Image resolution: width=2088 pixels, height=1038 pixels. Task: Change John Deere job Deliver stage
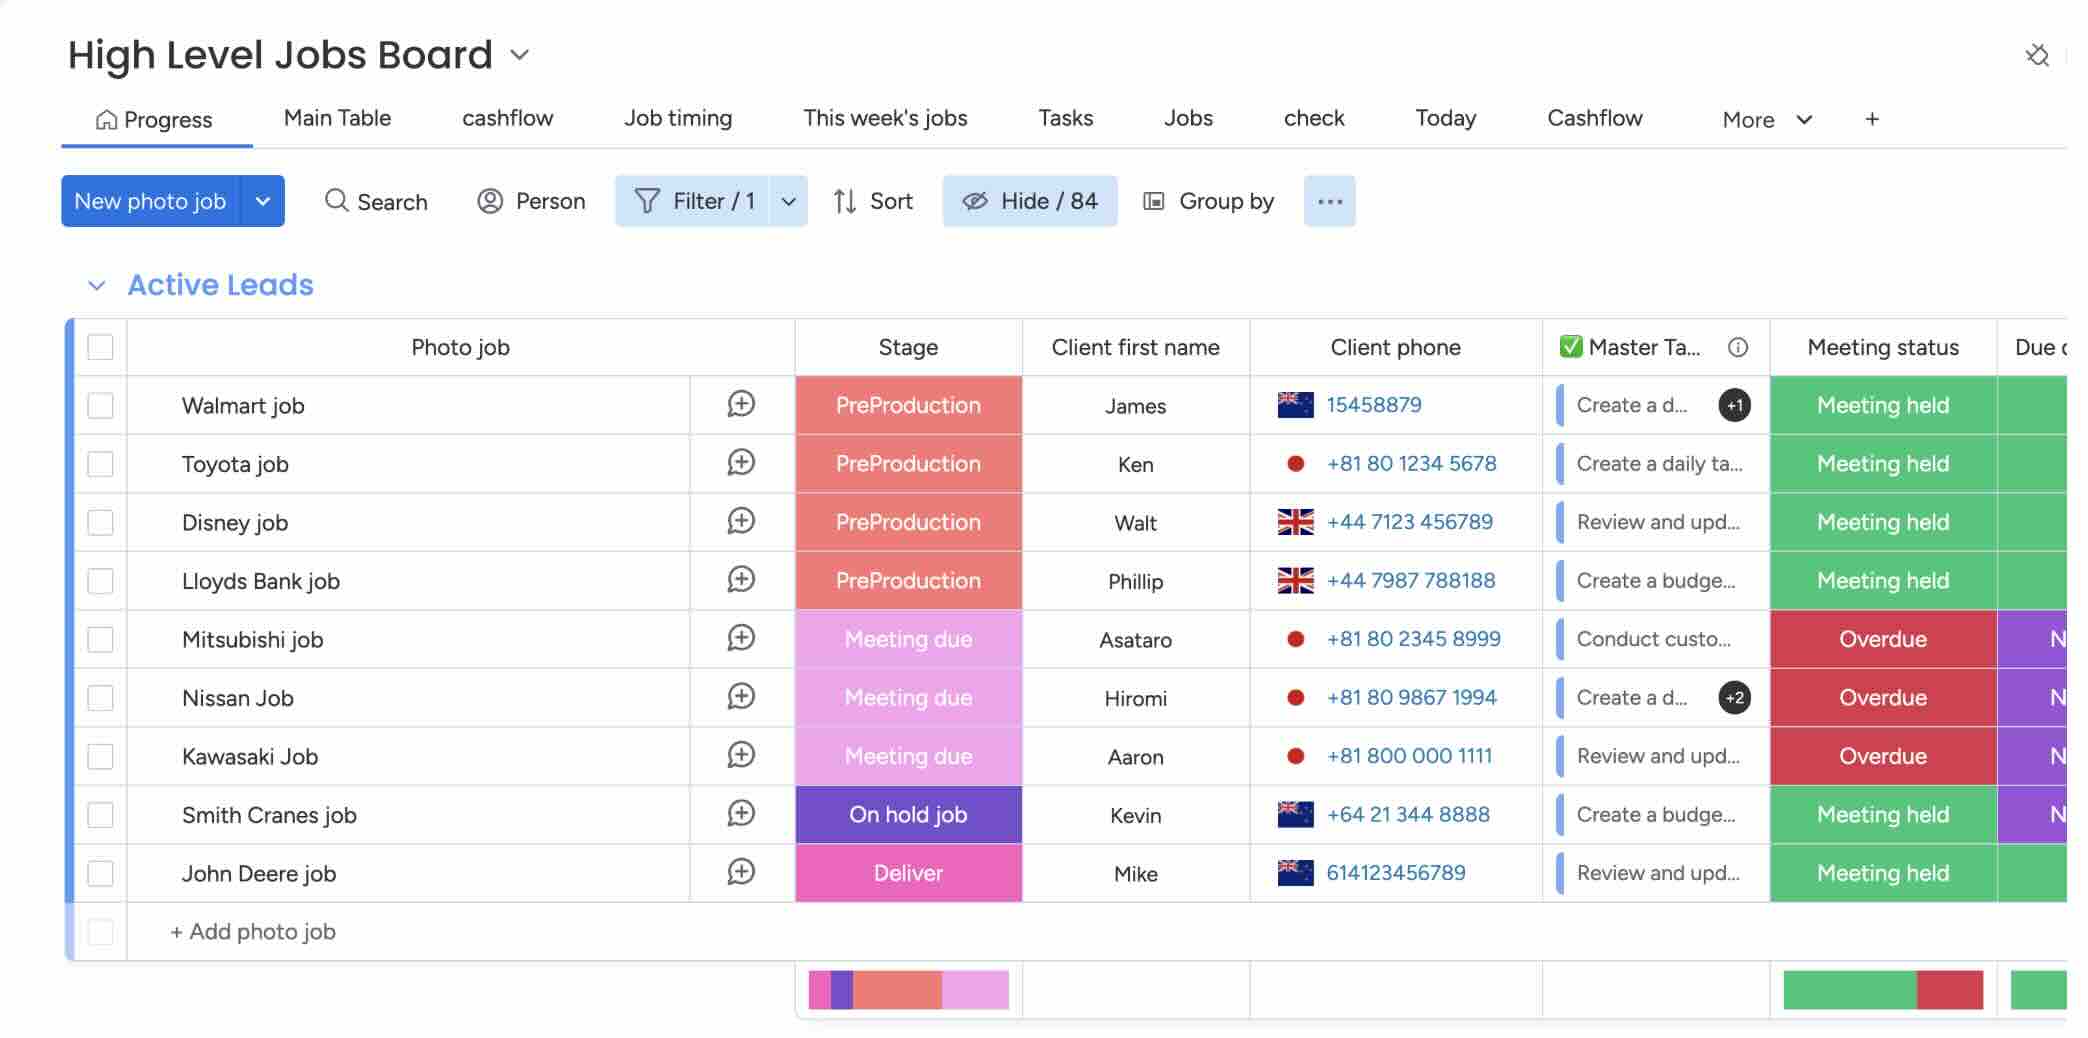(x=908, y=873)
